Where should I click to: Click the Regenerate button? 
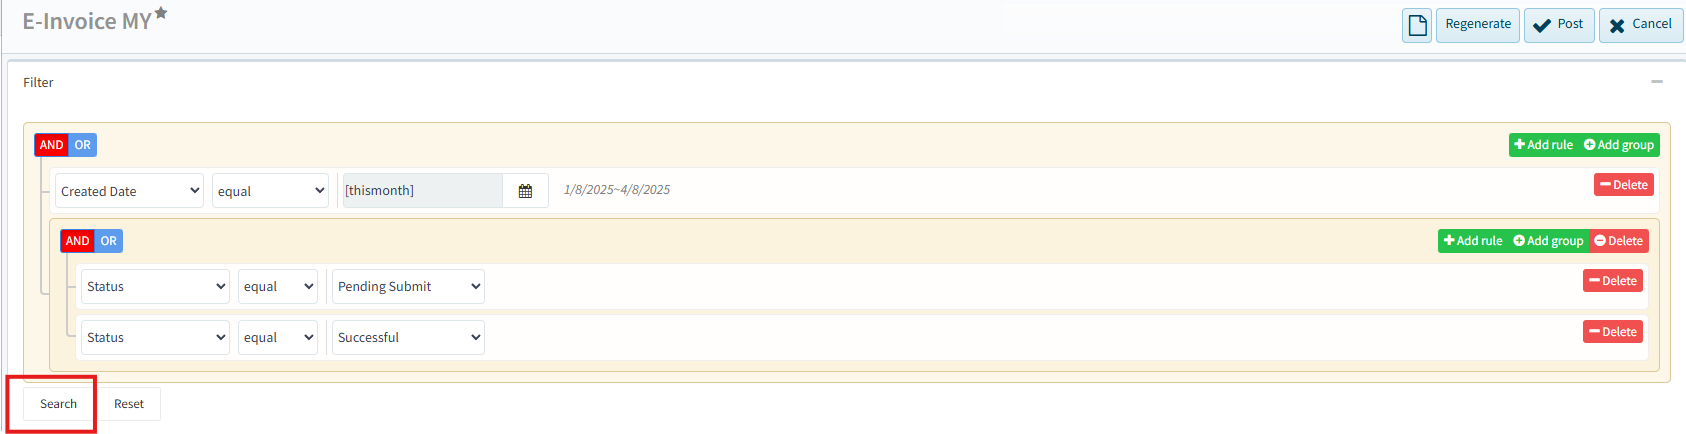pyautogui.click(x=1477, y=25)
